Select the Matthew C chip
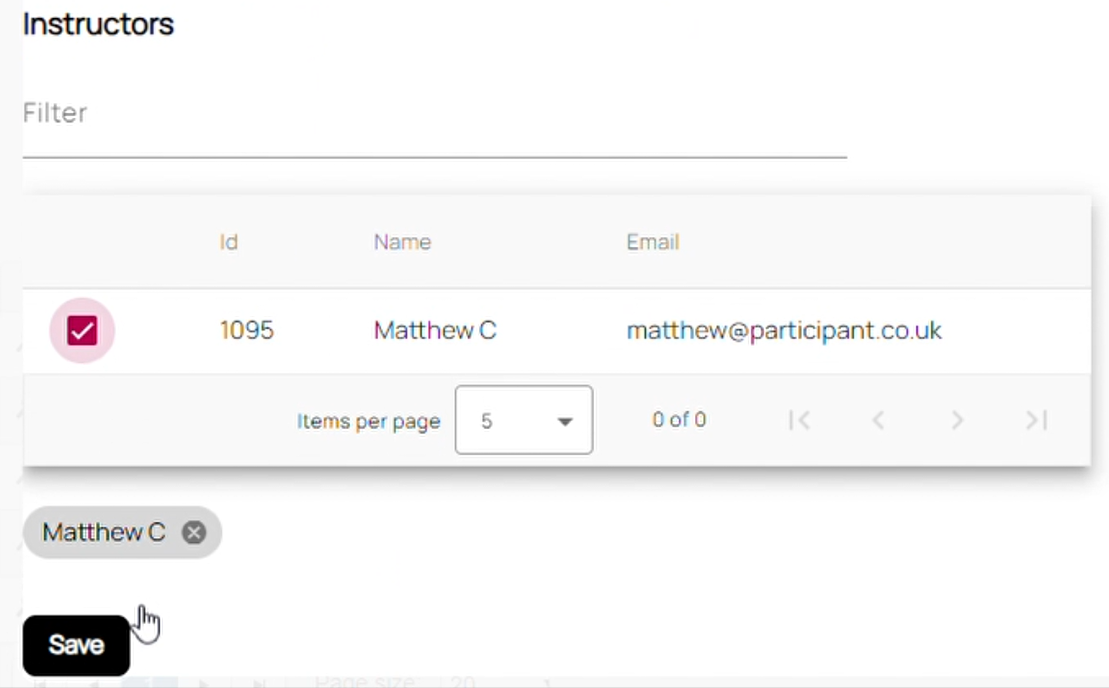The height and width of the screenshot is (688, 1109). click(x=103, y=533)
